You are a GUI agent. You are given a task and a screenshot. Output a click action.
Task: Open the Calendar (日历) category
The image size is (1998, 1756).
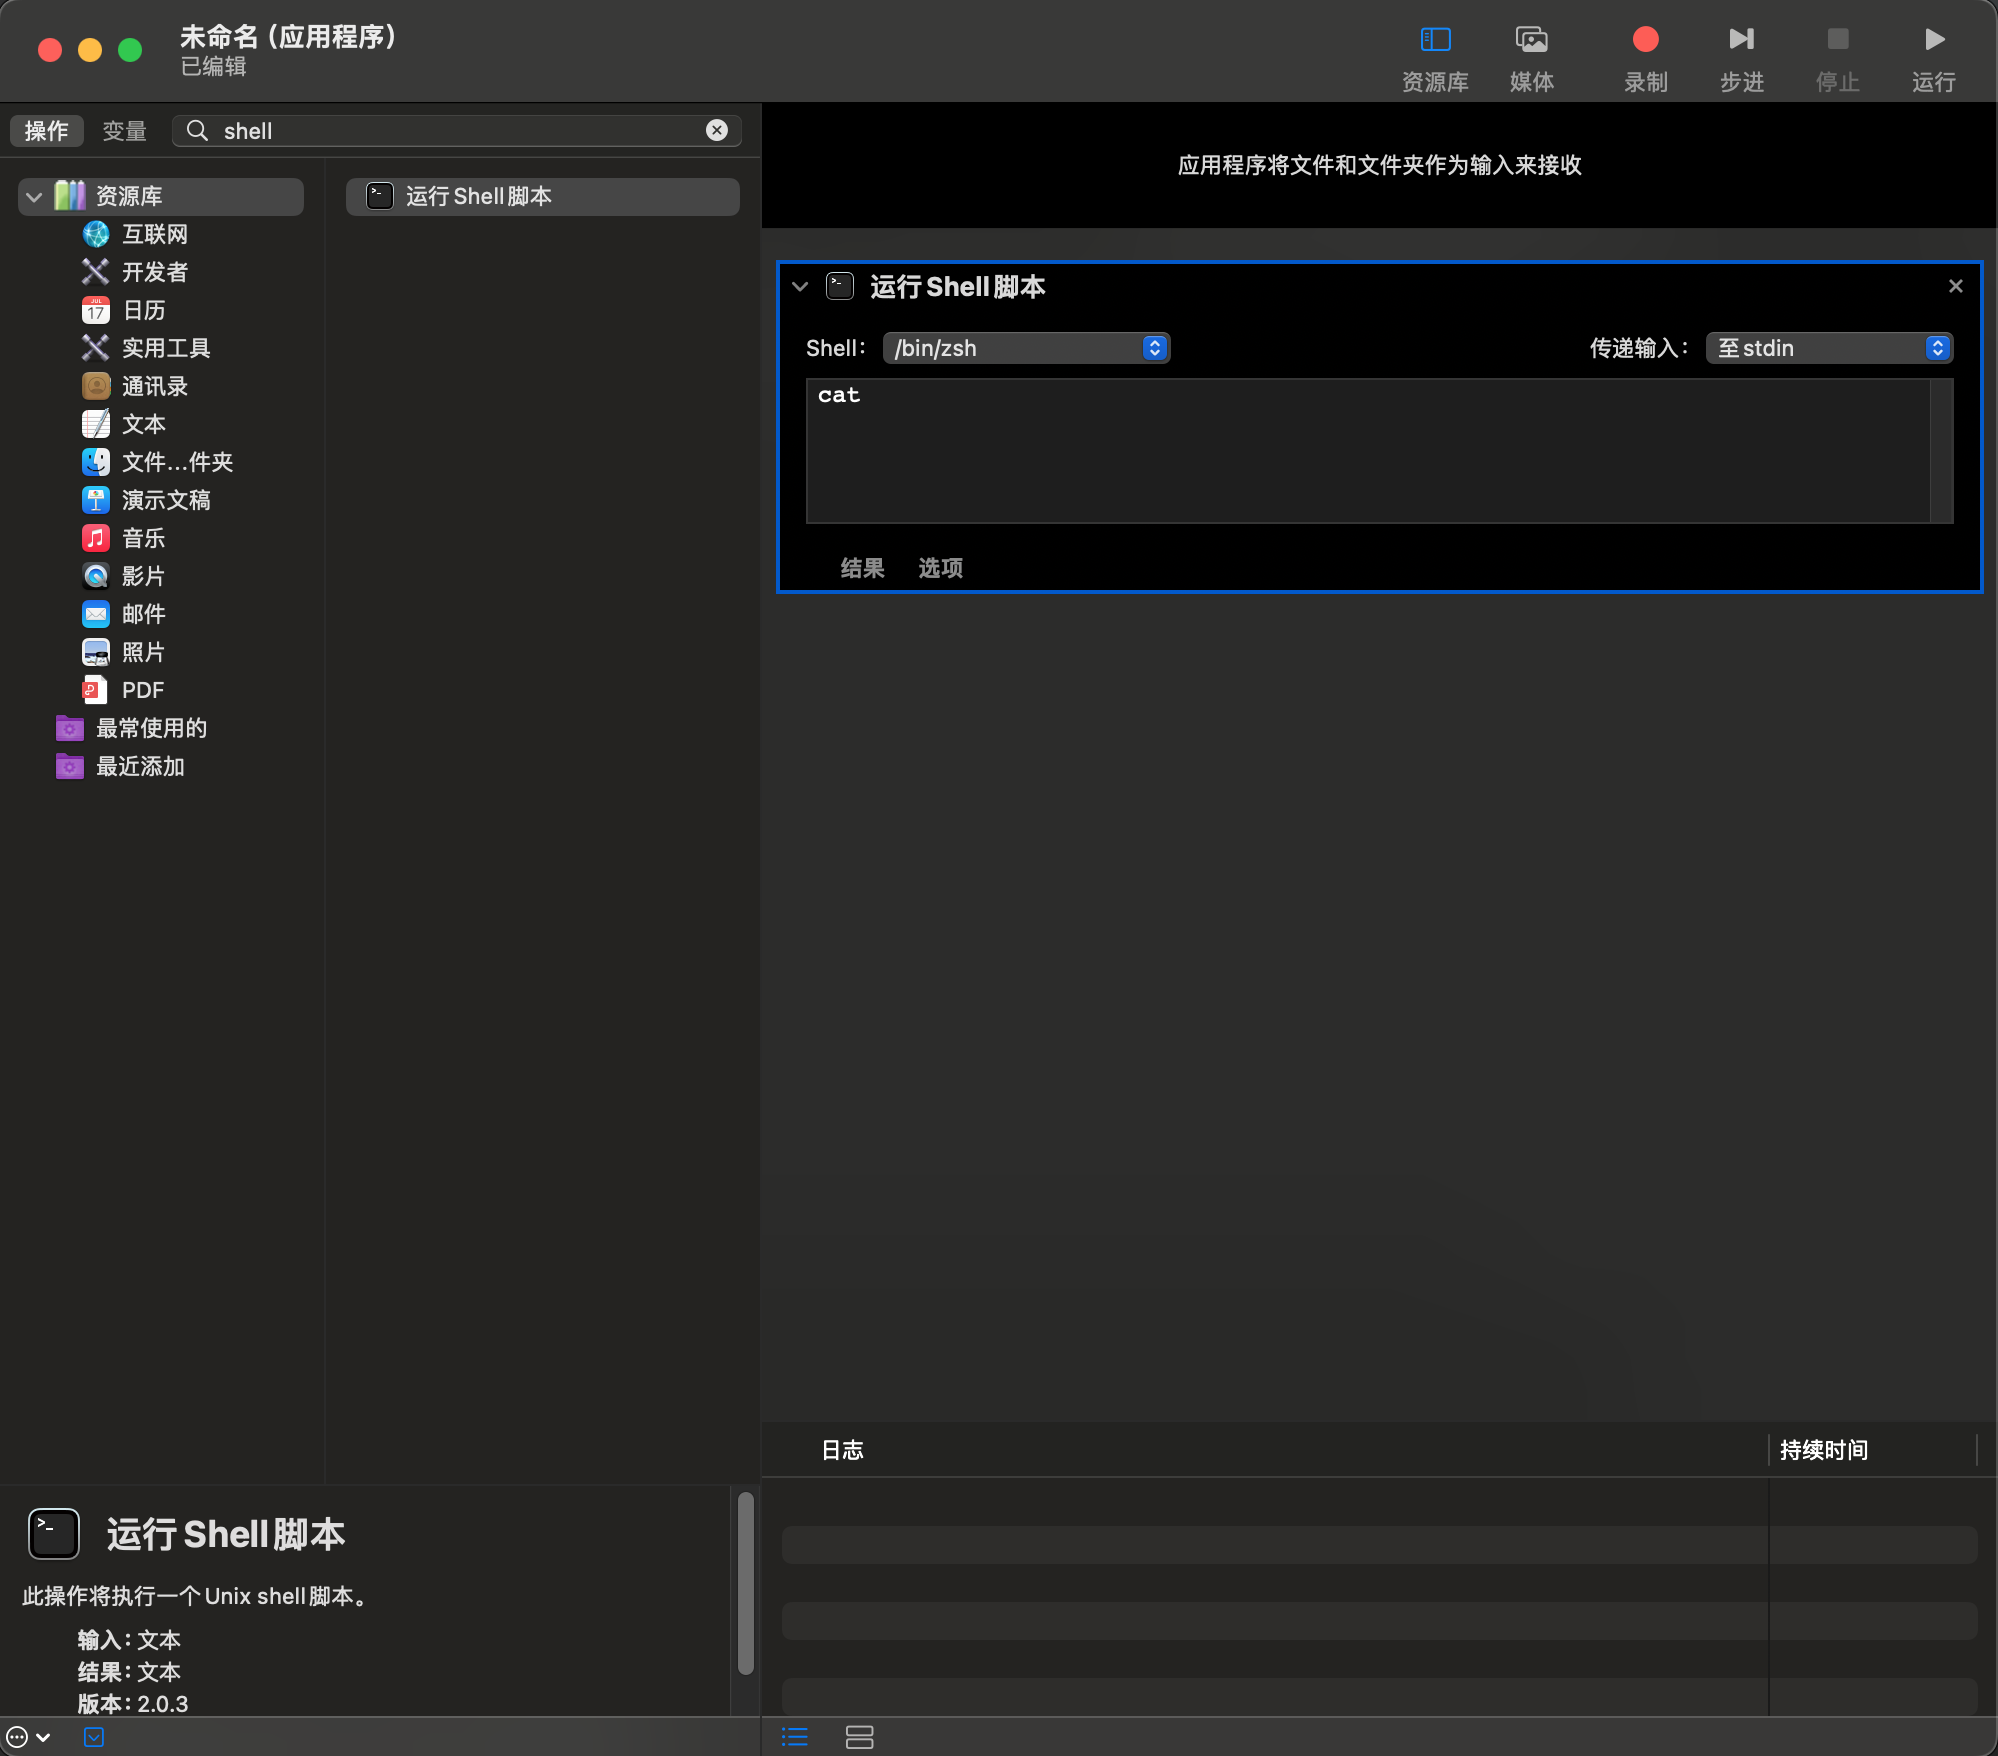tap(143, 310)
